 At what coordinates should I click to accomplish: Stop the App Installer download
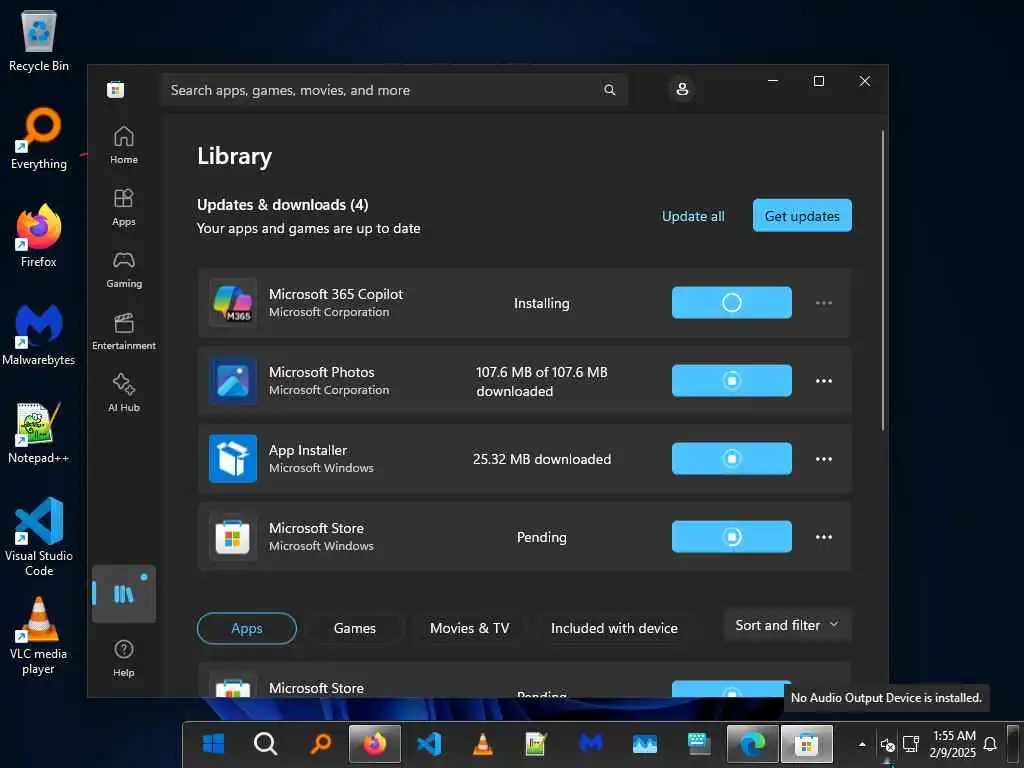click(x=731, y=458)
